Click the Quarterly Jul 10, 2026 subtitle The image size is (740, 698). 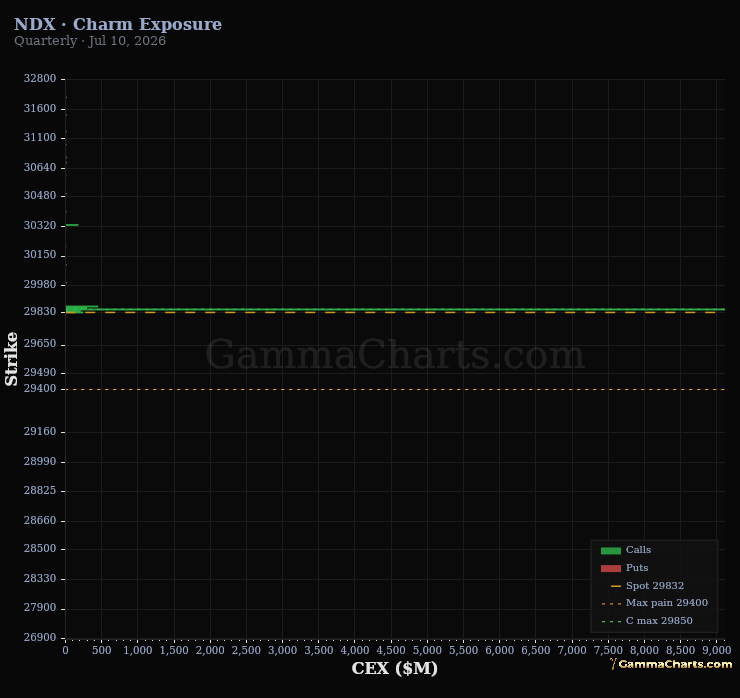[90, 41]
